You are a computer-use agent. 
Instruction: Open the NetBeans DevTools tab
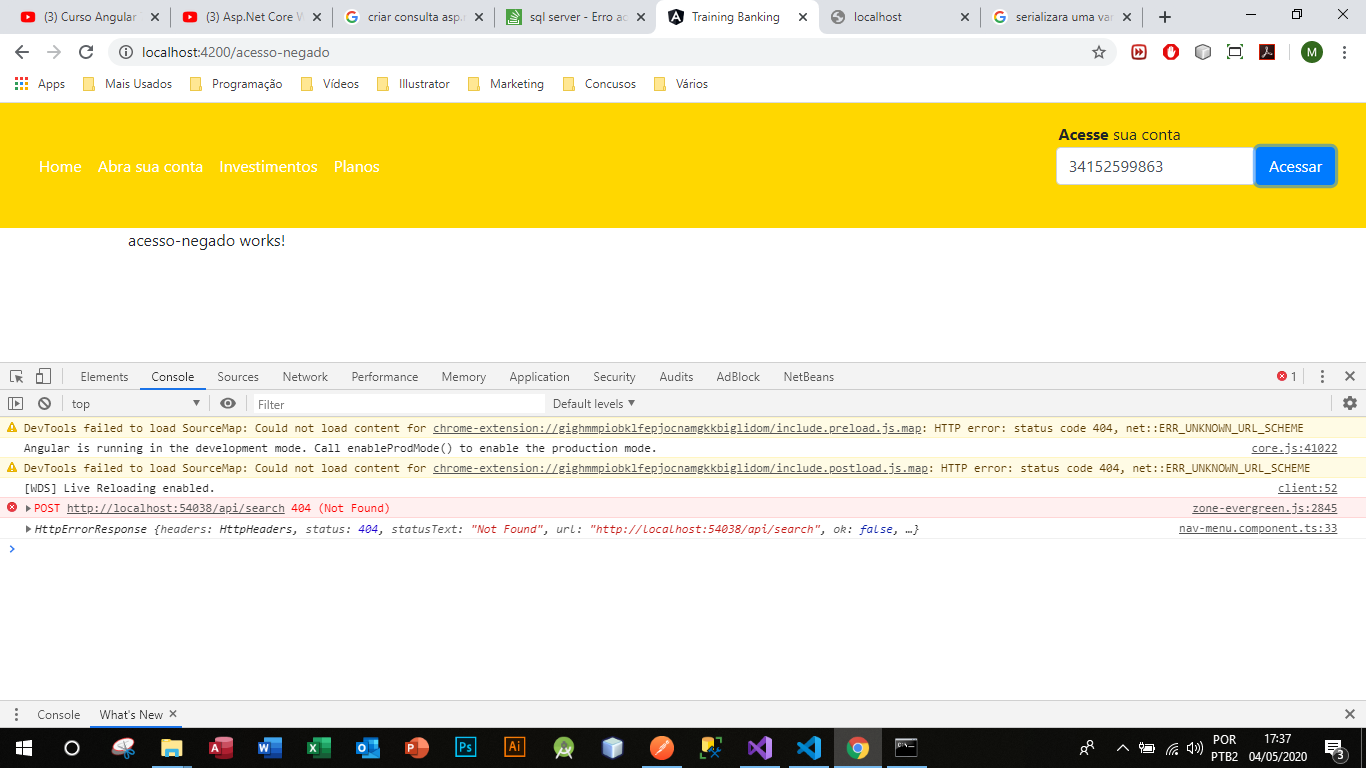(808, 377)
